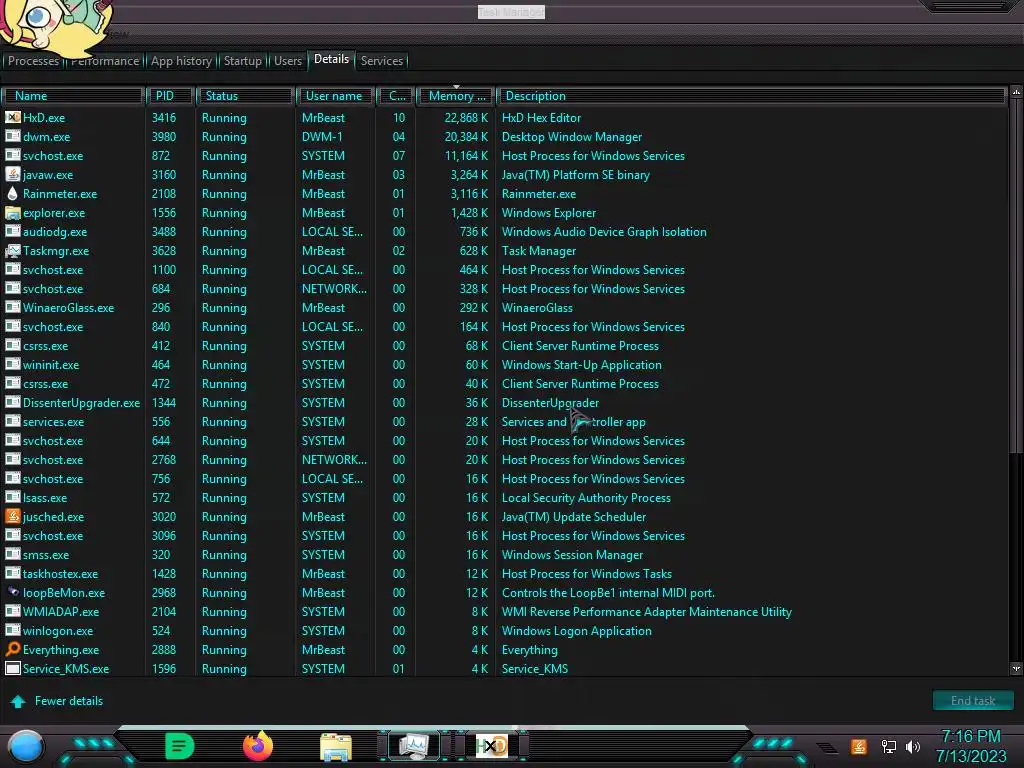Viewport: 1024px width, 768px height.
Task: Switch to Task Manager taskbar button
Action: (x=414, y=746)
